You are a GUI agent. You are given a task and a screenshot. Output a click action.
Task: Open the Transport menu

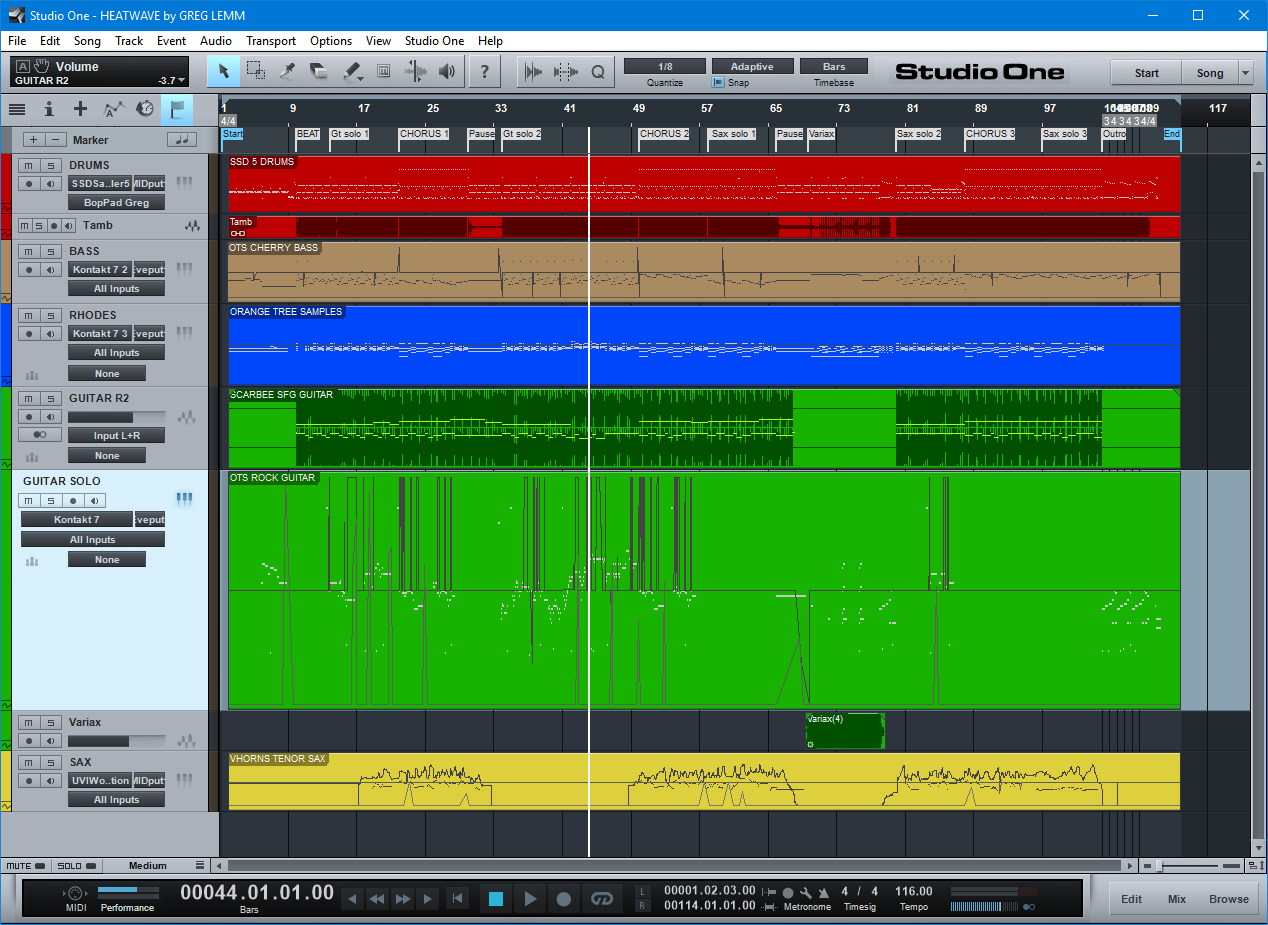(x=271, y=41)
